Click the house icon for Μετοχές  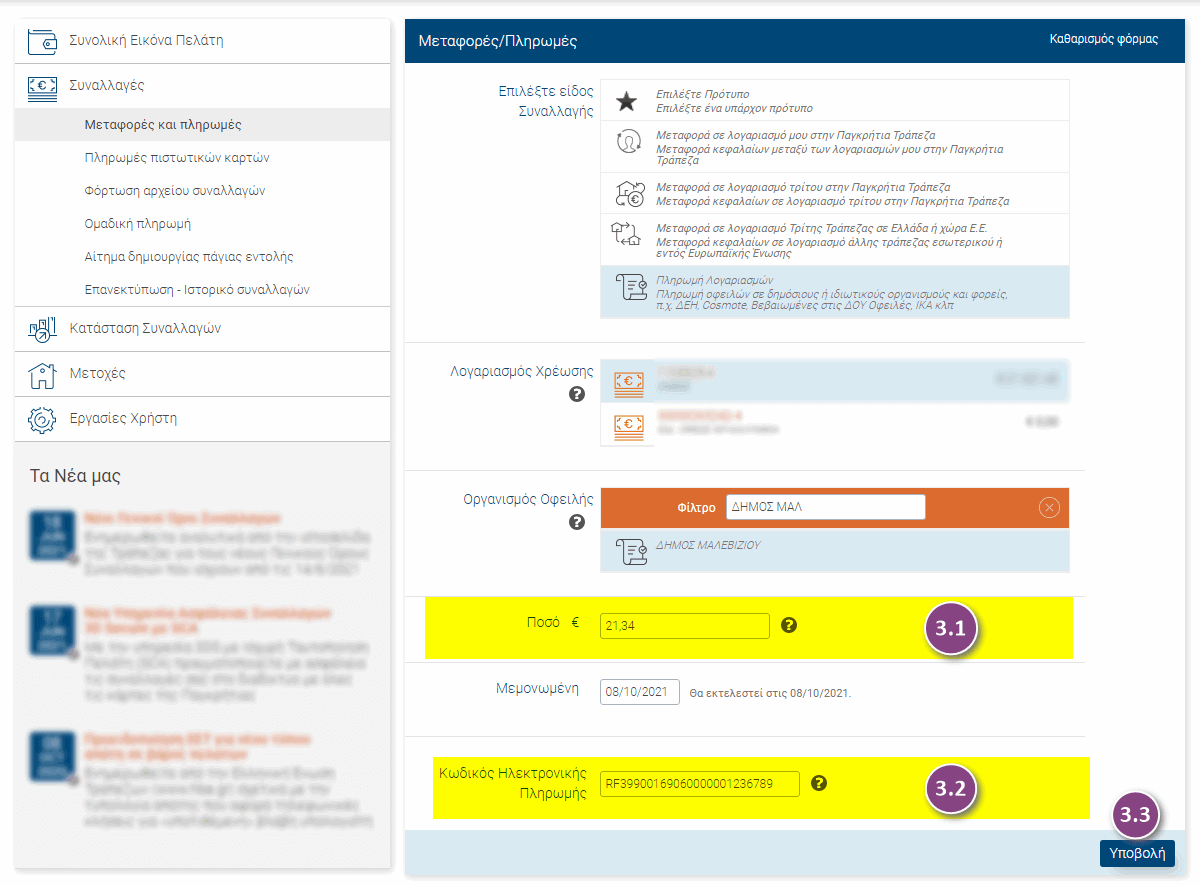[42, 374]
